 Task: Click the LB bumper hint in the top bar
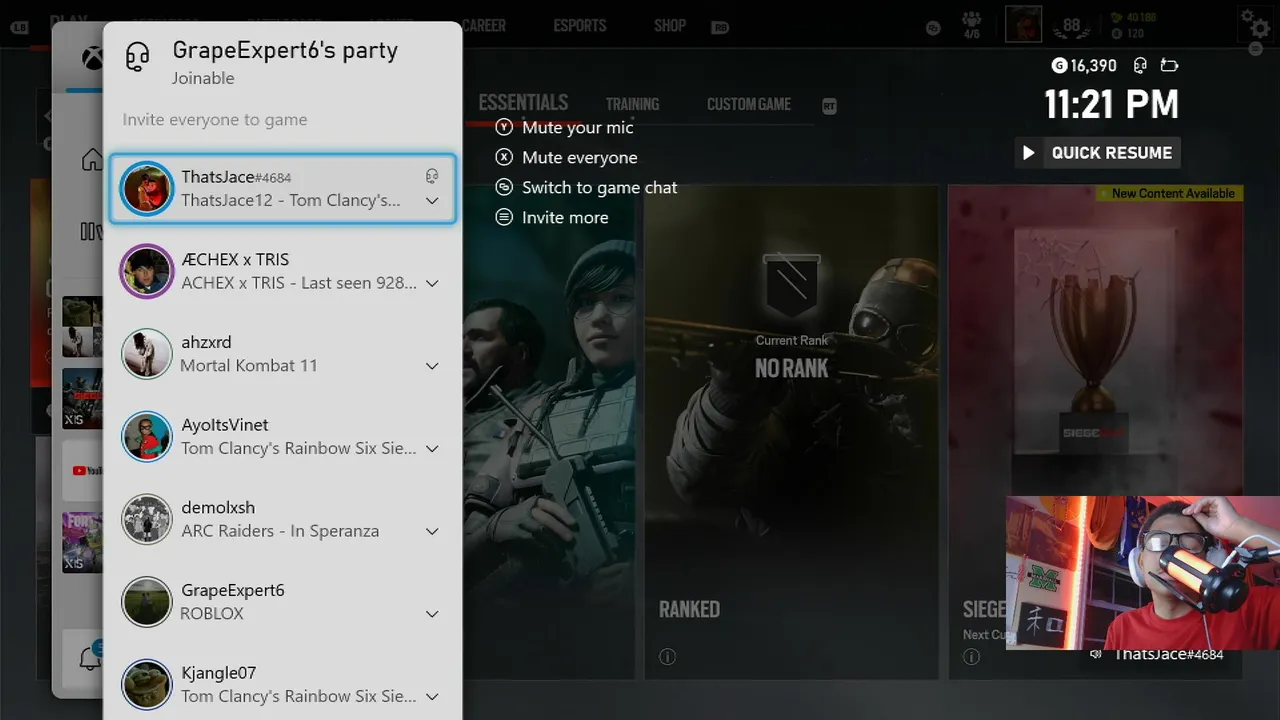(x=19, y=27)
